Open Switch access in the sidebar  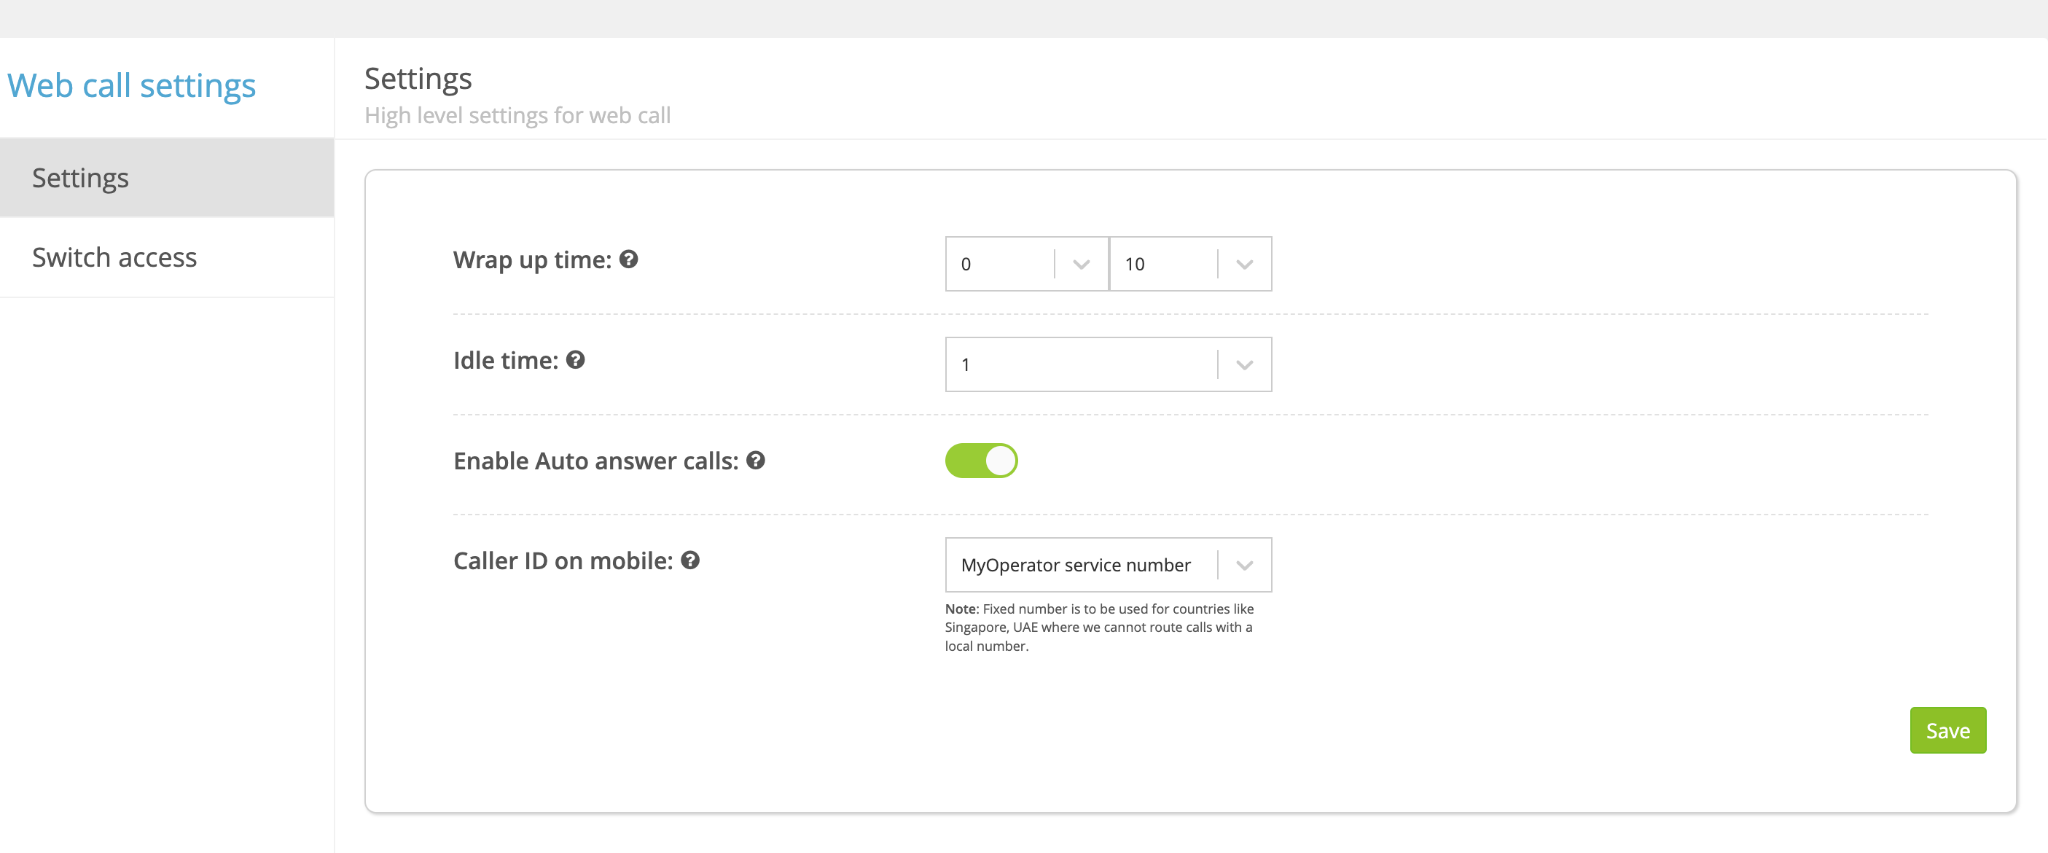(x=115, y=258)
